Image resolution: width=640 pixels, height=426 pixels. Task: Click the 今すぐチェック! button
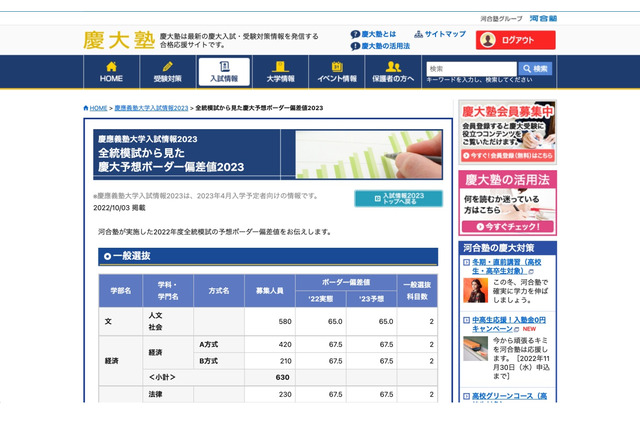coord(507,227)
